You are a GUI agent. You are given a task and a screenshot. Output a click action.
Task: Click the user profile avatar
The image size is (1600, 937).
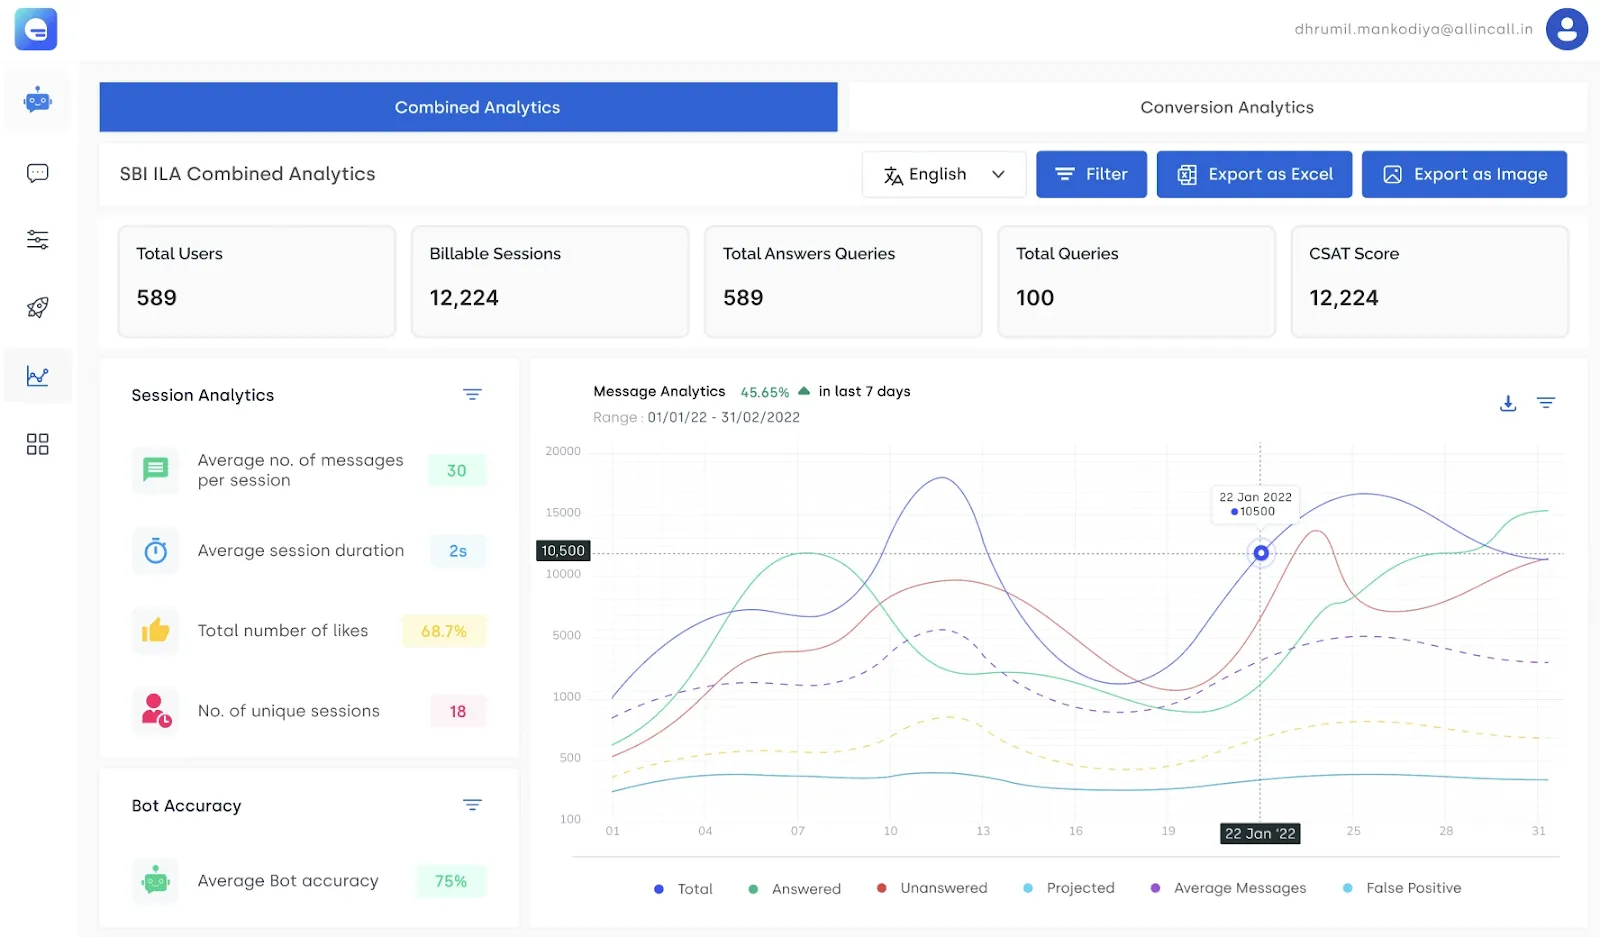[1567, 29]
